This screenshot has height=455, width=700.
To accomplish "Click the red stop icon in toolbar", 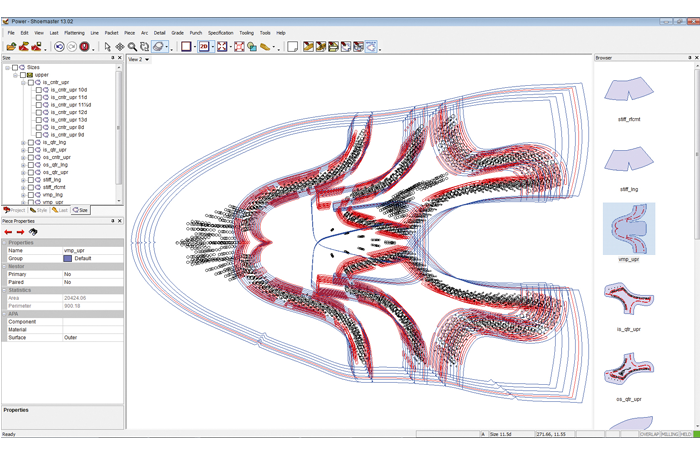I will 84,46.
